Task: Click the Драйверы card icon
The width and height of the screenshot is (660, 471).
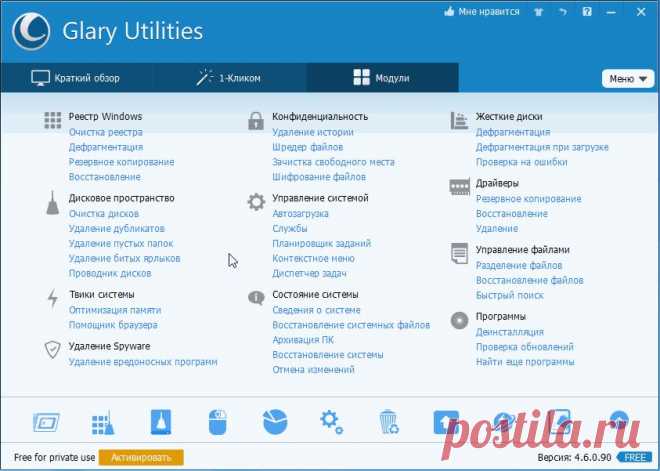Action: [459, 187]
